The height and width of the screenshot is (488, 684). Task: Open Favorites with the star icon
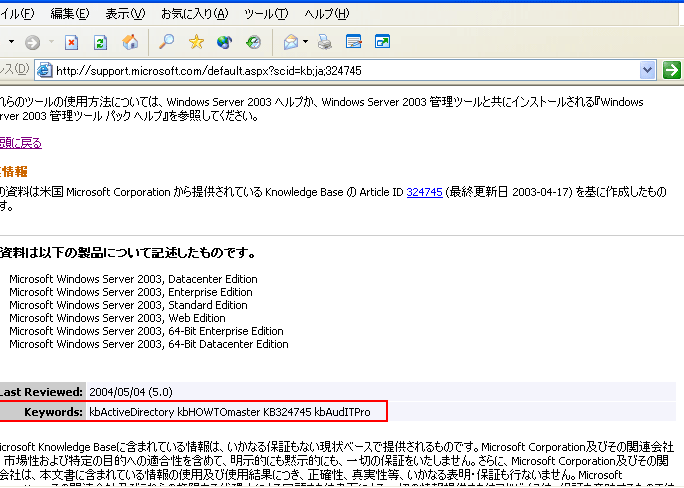coord(196,42)
